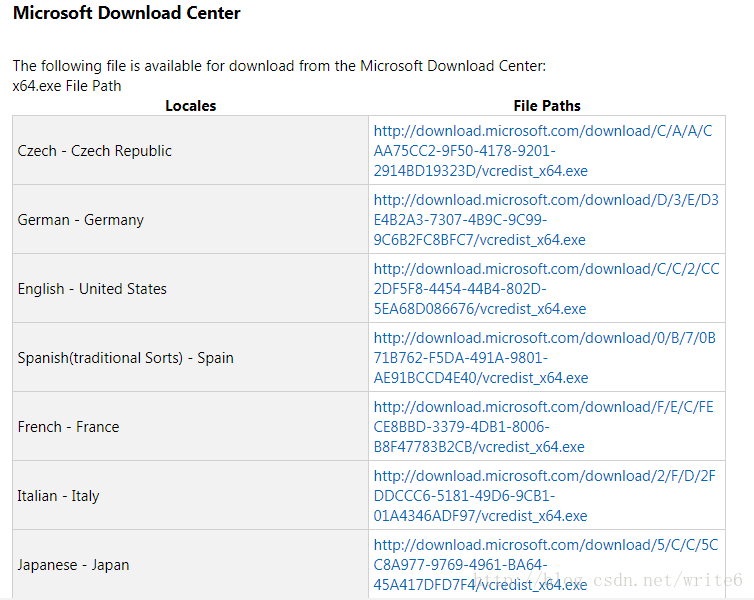754x600 pixels.
Task: Open the German - Germany download link
Action: (x=546, y=220)
